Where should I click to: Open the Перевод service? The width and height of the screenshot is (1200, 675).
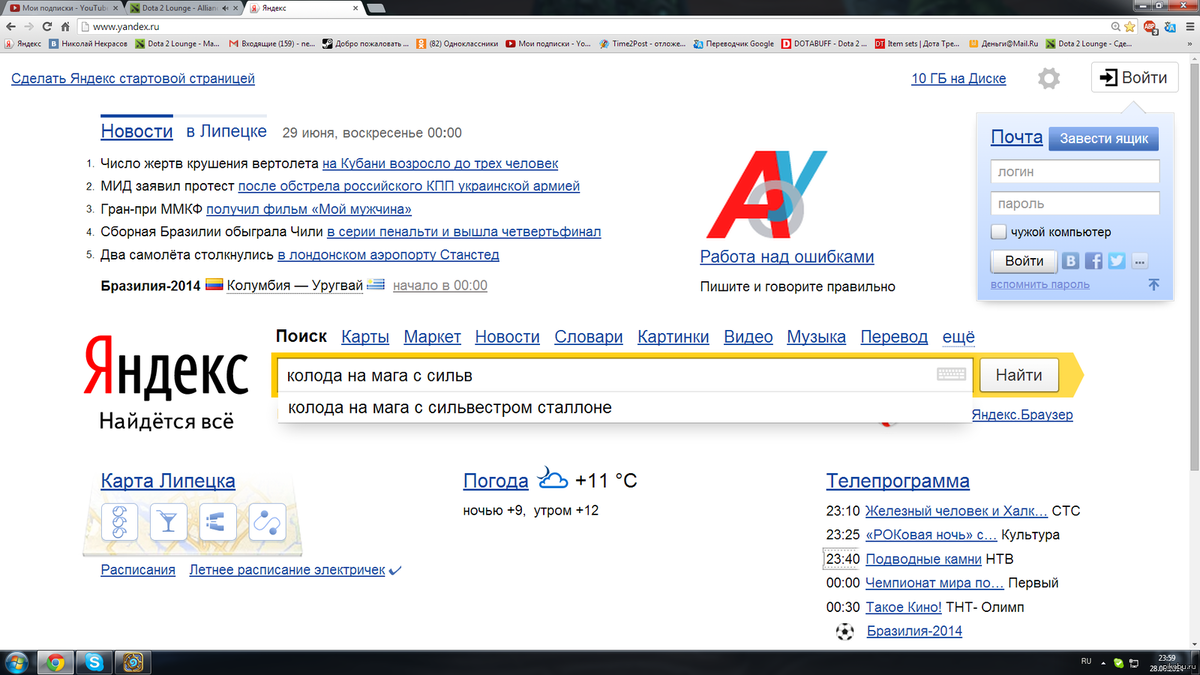coord(894,337)
